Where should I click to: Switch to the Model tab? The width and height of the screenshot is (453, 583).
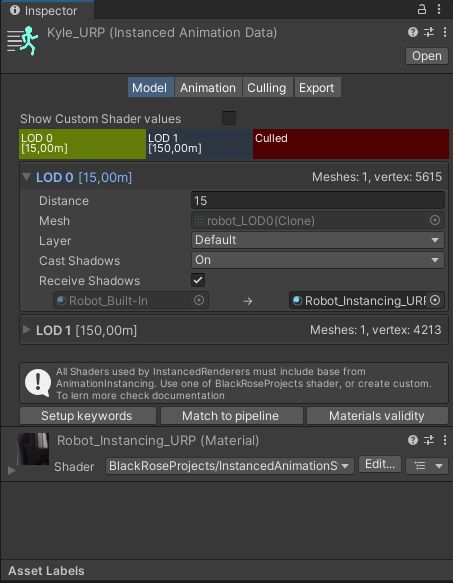tap(151, 87)
